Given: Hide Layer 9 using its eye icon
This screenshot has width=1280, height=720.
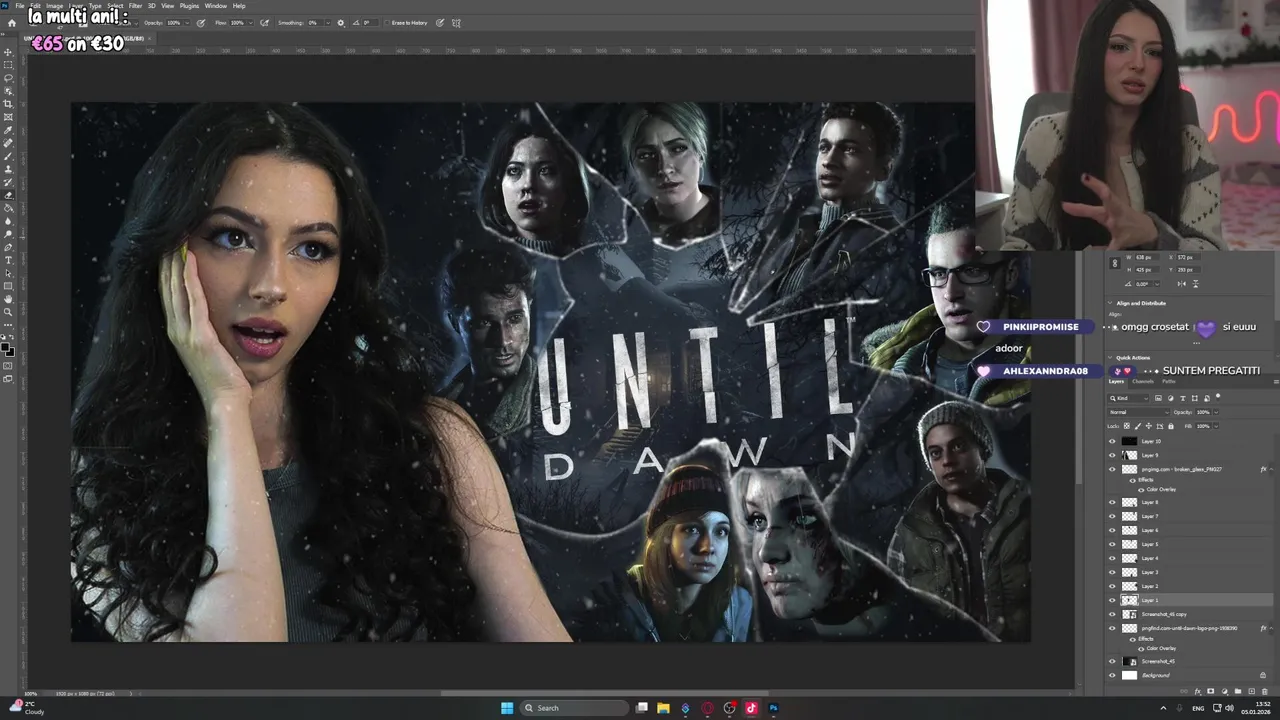Looking at the screenshot, I should 1112,455.
